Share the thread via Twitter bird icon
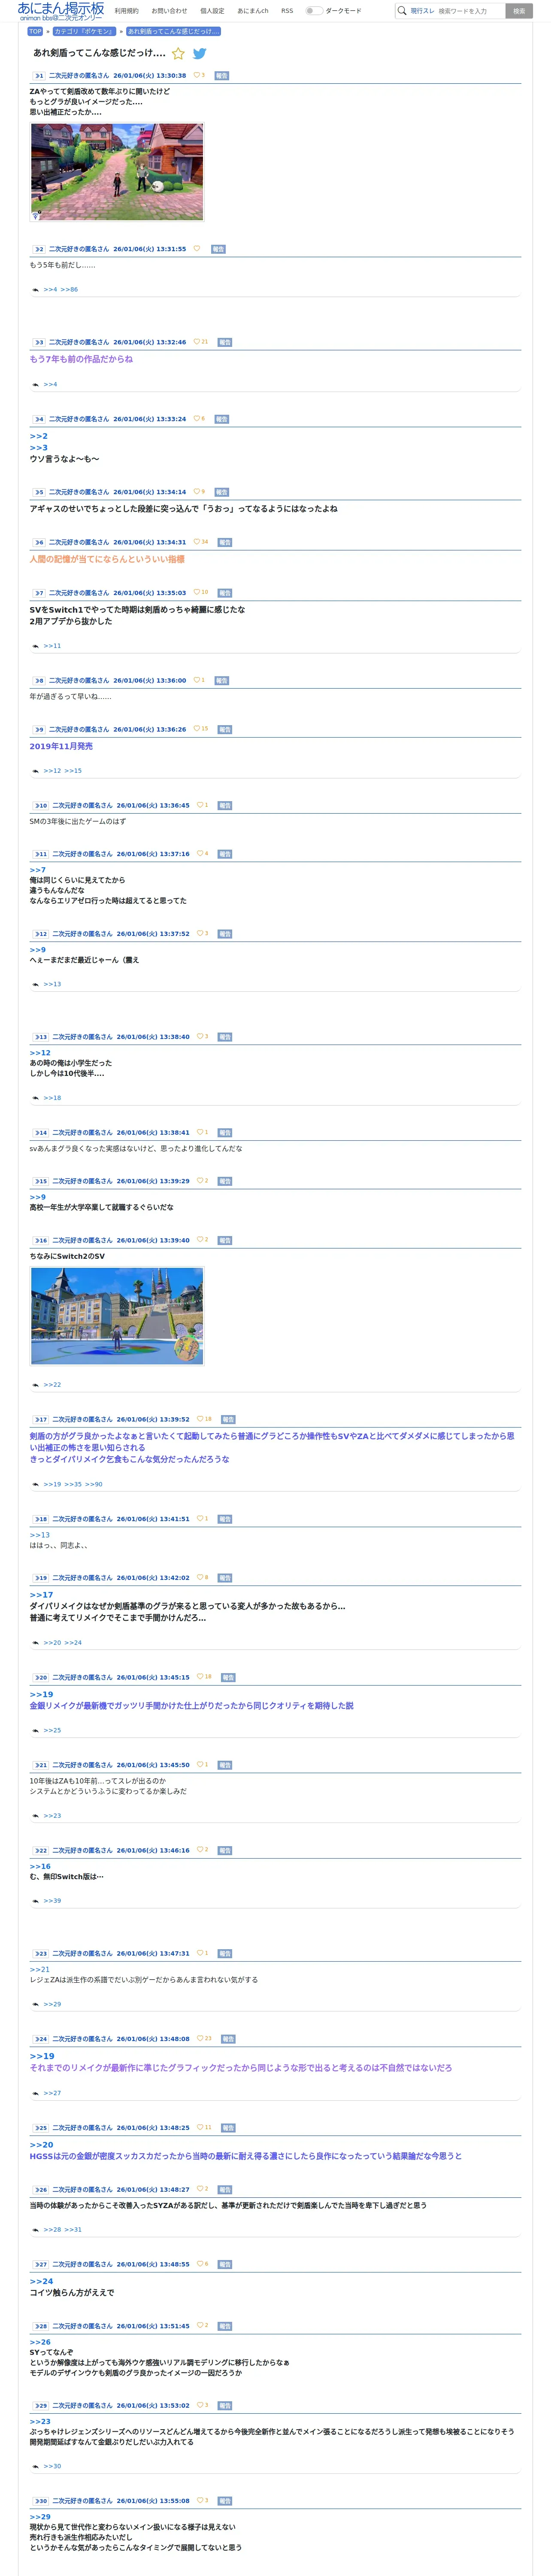 (199, 54)
